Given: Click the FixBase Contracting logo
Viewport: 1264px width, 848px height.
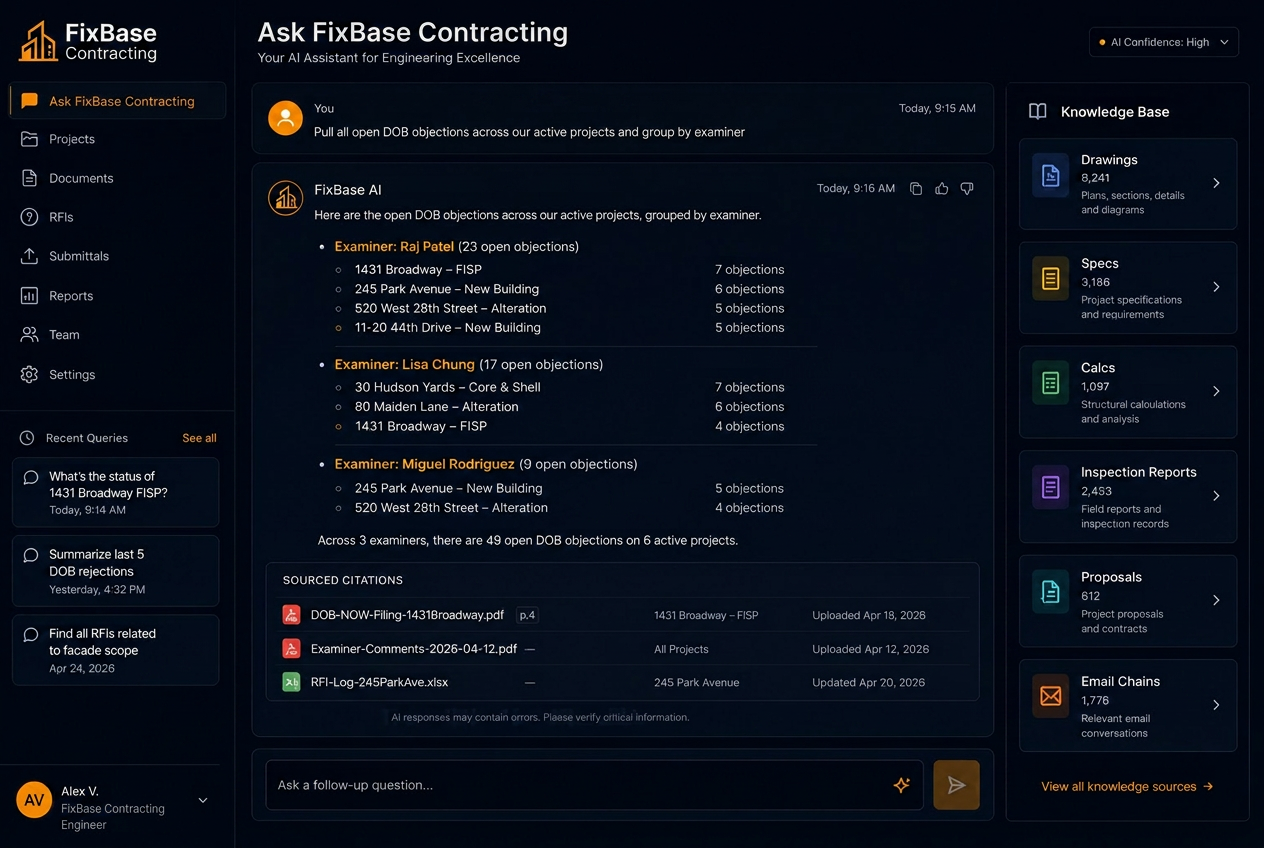Looking at the screenshot, I should [88, 41].
